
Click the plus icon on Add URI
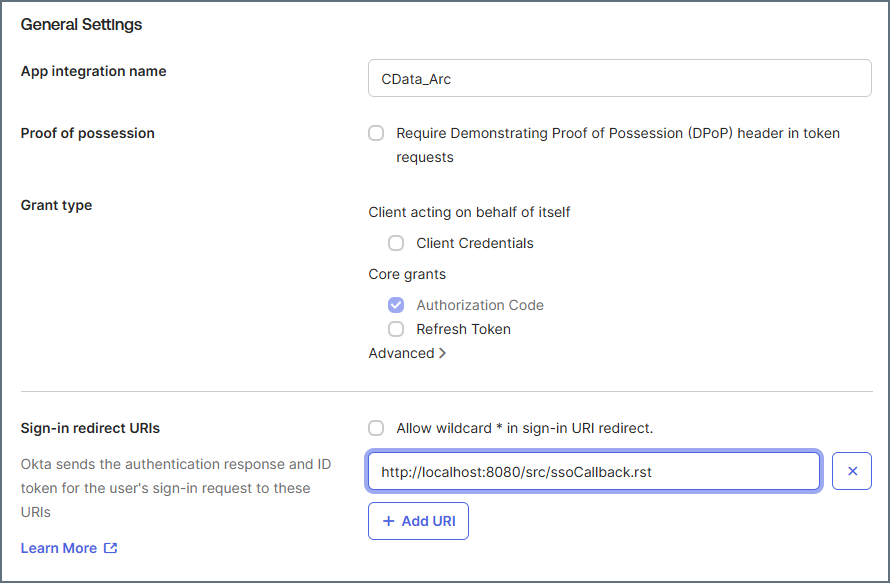click(x=388, y=521)
